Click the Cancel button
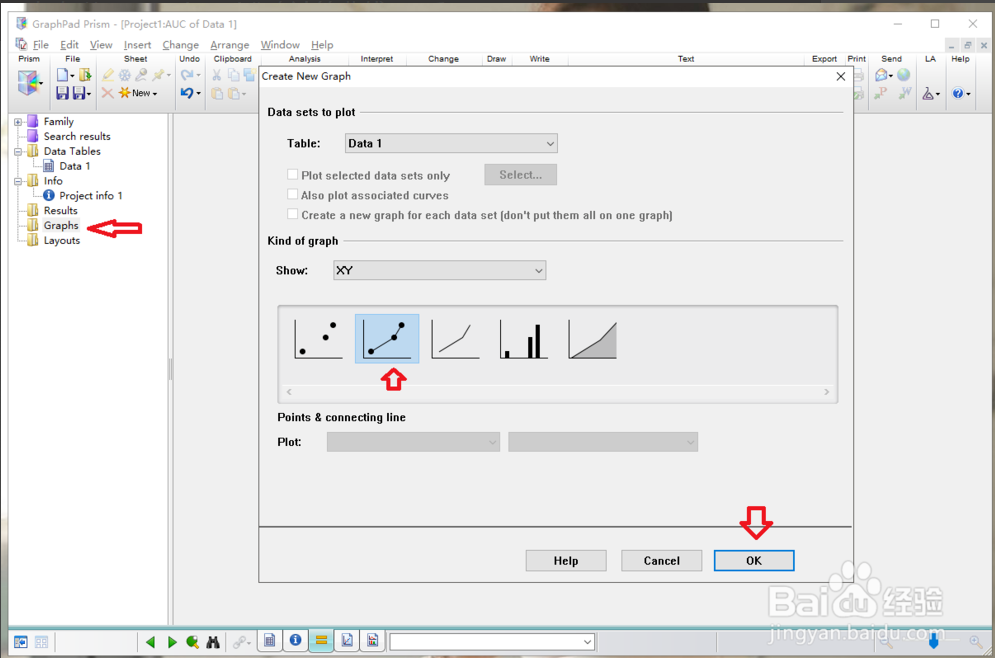Screen dimensions: 995x658 coord(661,561)
